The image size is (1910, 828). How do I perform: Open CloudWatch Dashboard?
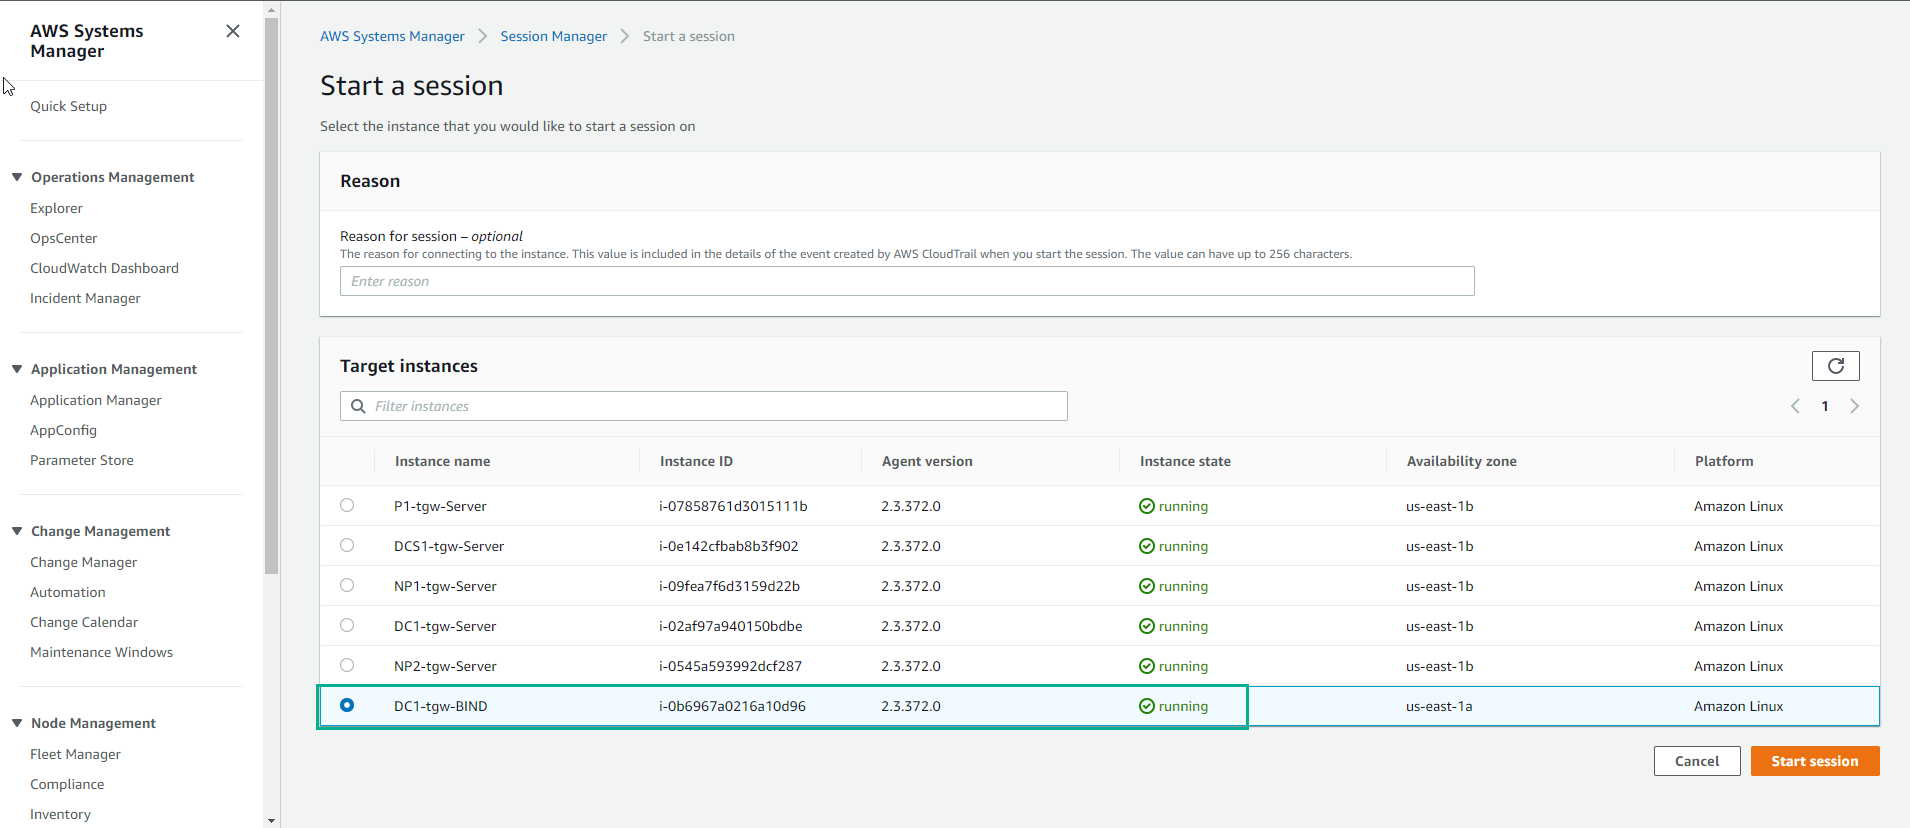coord(104,268)
